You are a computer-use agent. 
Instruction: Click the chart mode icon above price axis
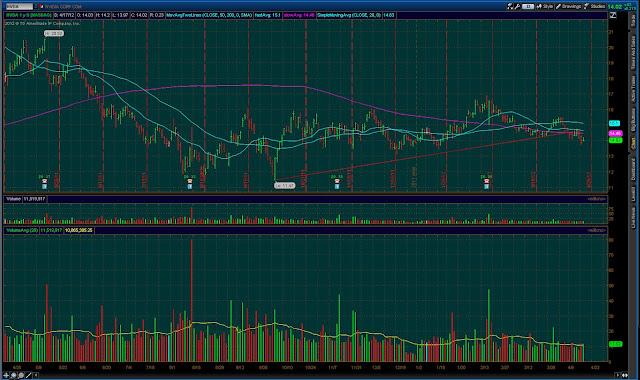(613, 15)
